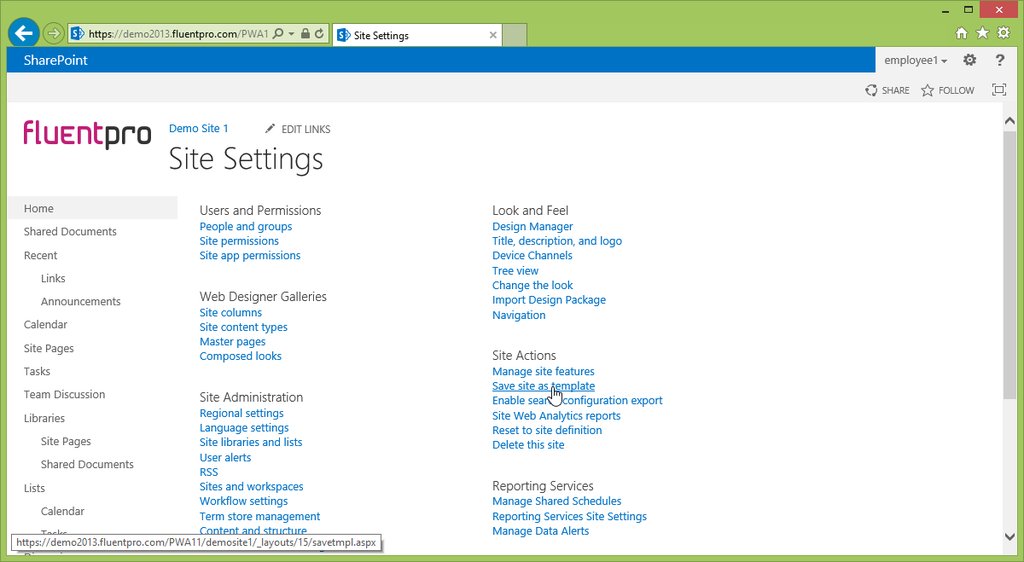Open Design Manager link
The width and height of the screenshot is (1024, 562).
[x=532, y=226]
